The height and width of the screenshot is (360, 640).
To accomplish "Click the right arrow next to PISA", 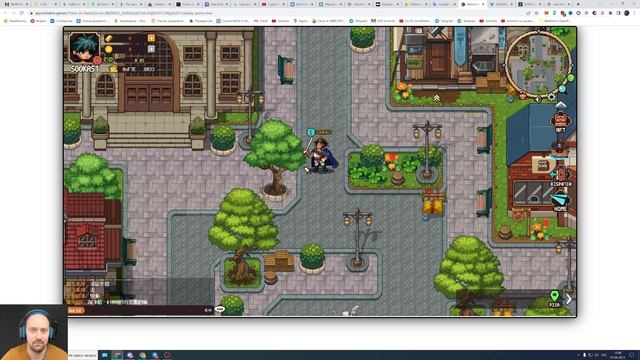I will click(568, 299).
